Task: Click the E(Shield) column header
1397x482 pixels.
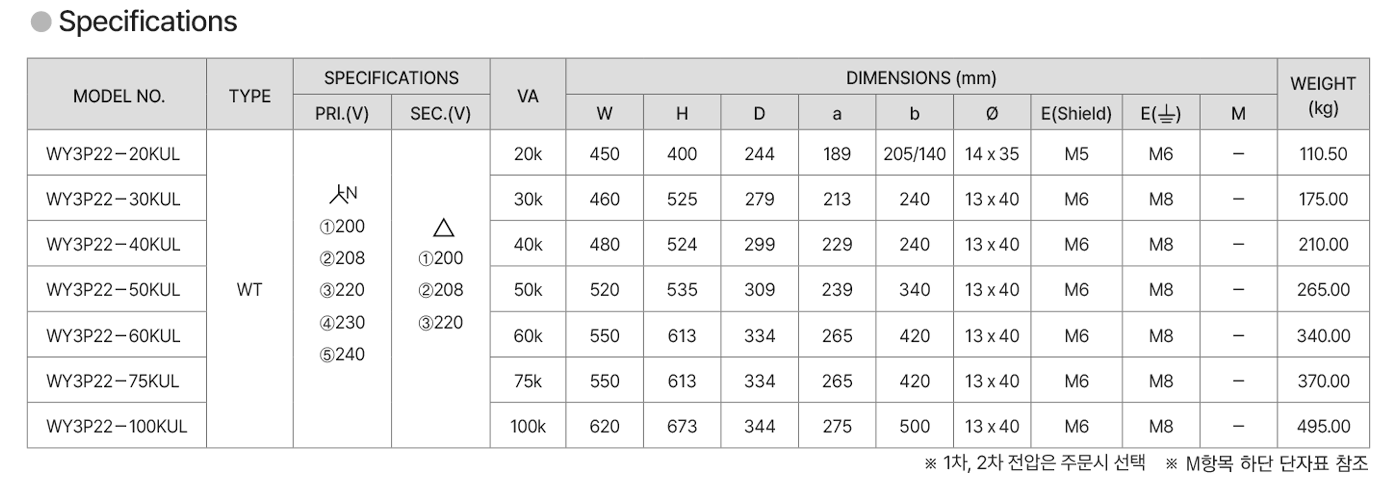Action: [x=1076, y=114]
